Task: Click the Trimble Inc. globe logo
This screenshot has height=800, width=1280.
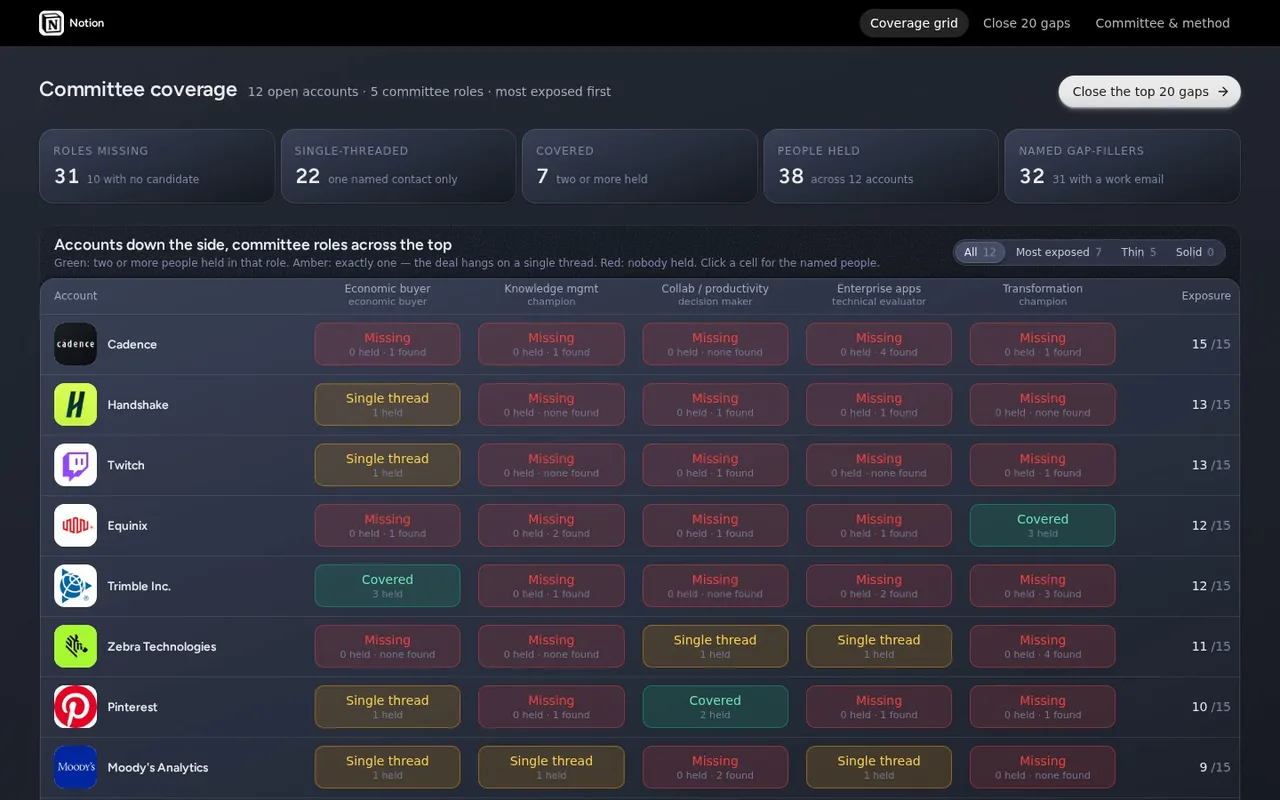Action: click(75, 586)
